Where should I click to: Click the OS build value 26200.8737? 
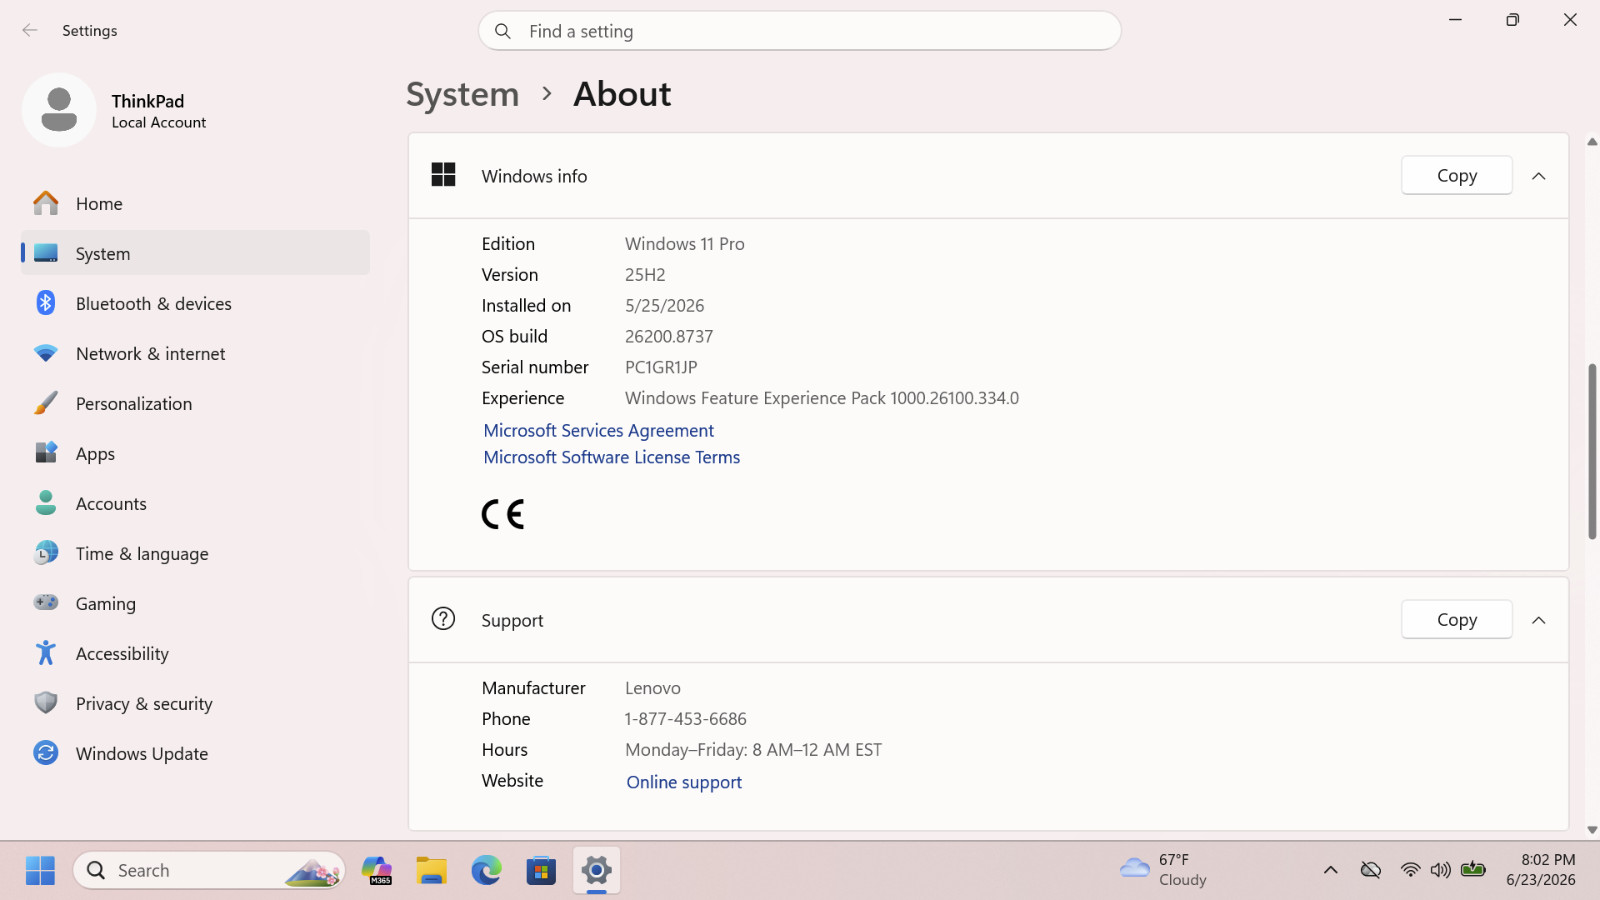(x=669, y=336)
